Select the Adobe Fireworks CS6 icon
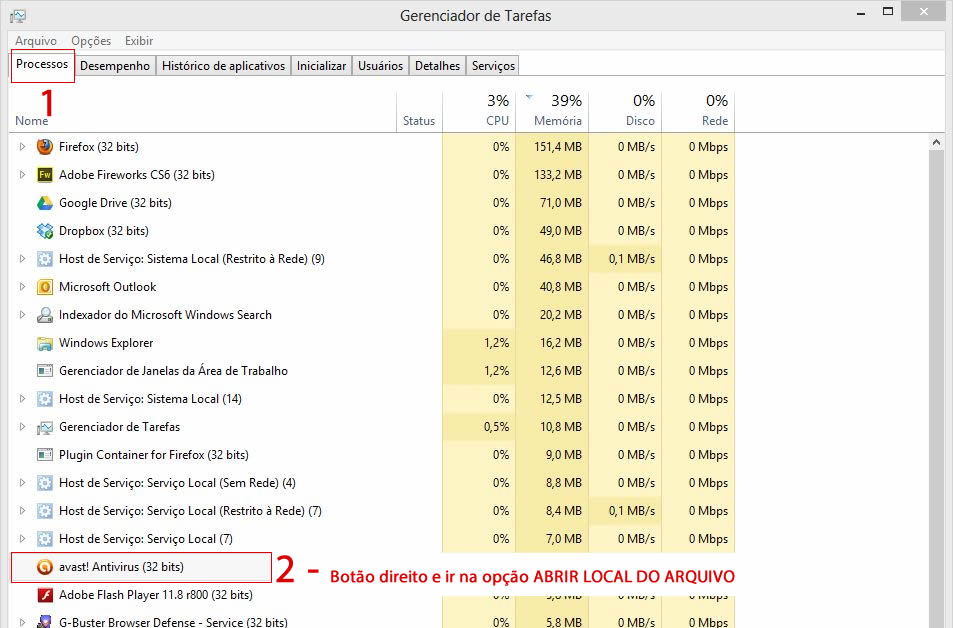Screen dimensions: 953x628 point(44,175)
